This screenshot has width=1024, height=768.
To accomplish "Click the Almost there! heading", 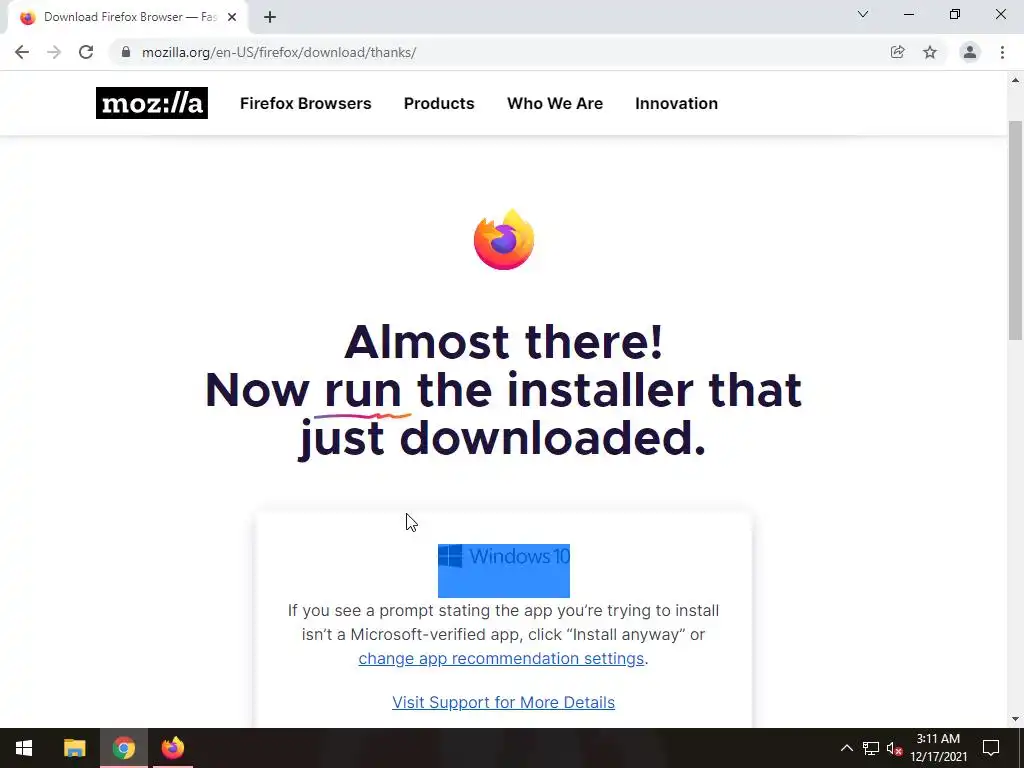I will 504,342.
